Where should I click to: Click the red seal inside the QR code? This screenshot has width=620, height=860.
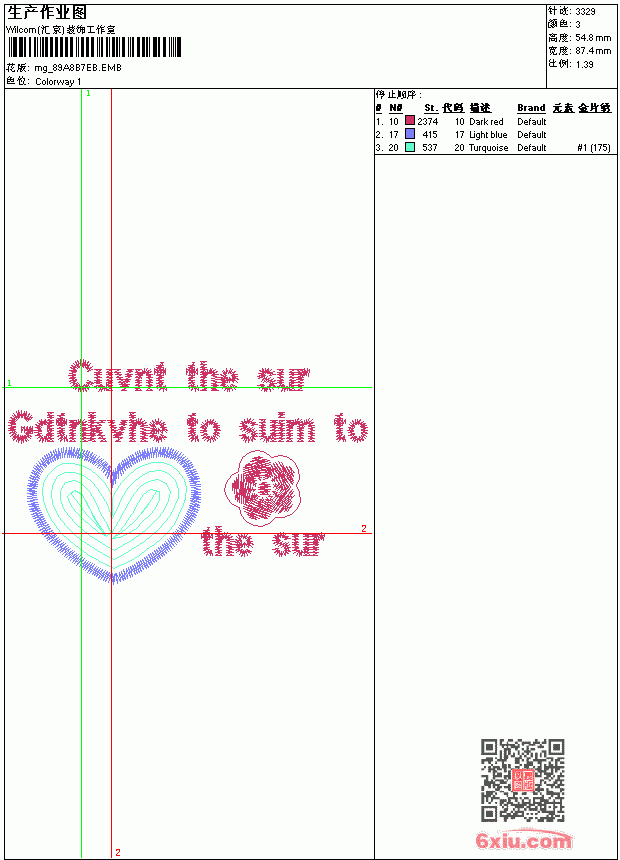pyautogui.click(x=523, y=780)
